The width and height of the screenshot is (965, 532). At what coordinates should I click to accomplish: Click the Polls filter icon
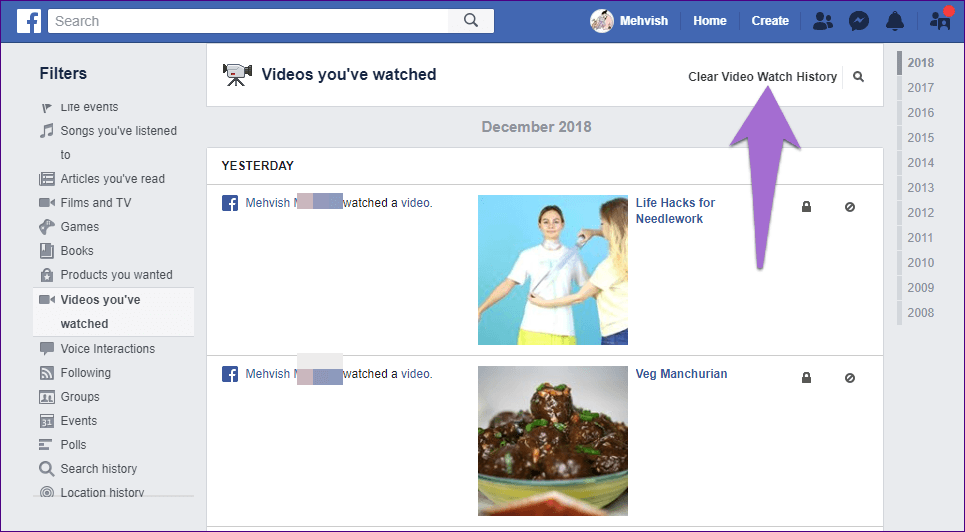tap(46, 445)
